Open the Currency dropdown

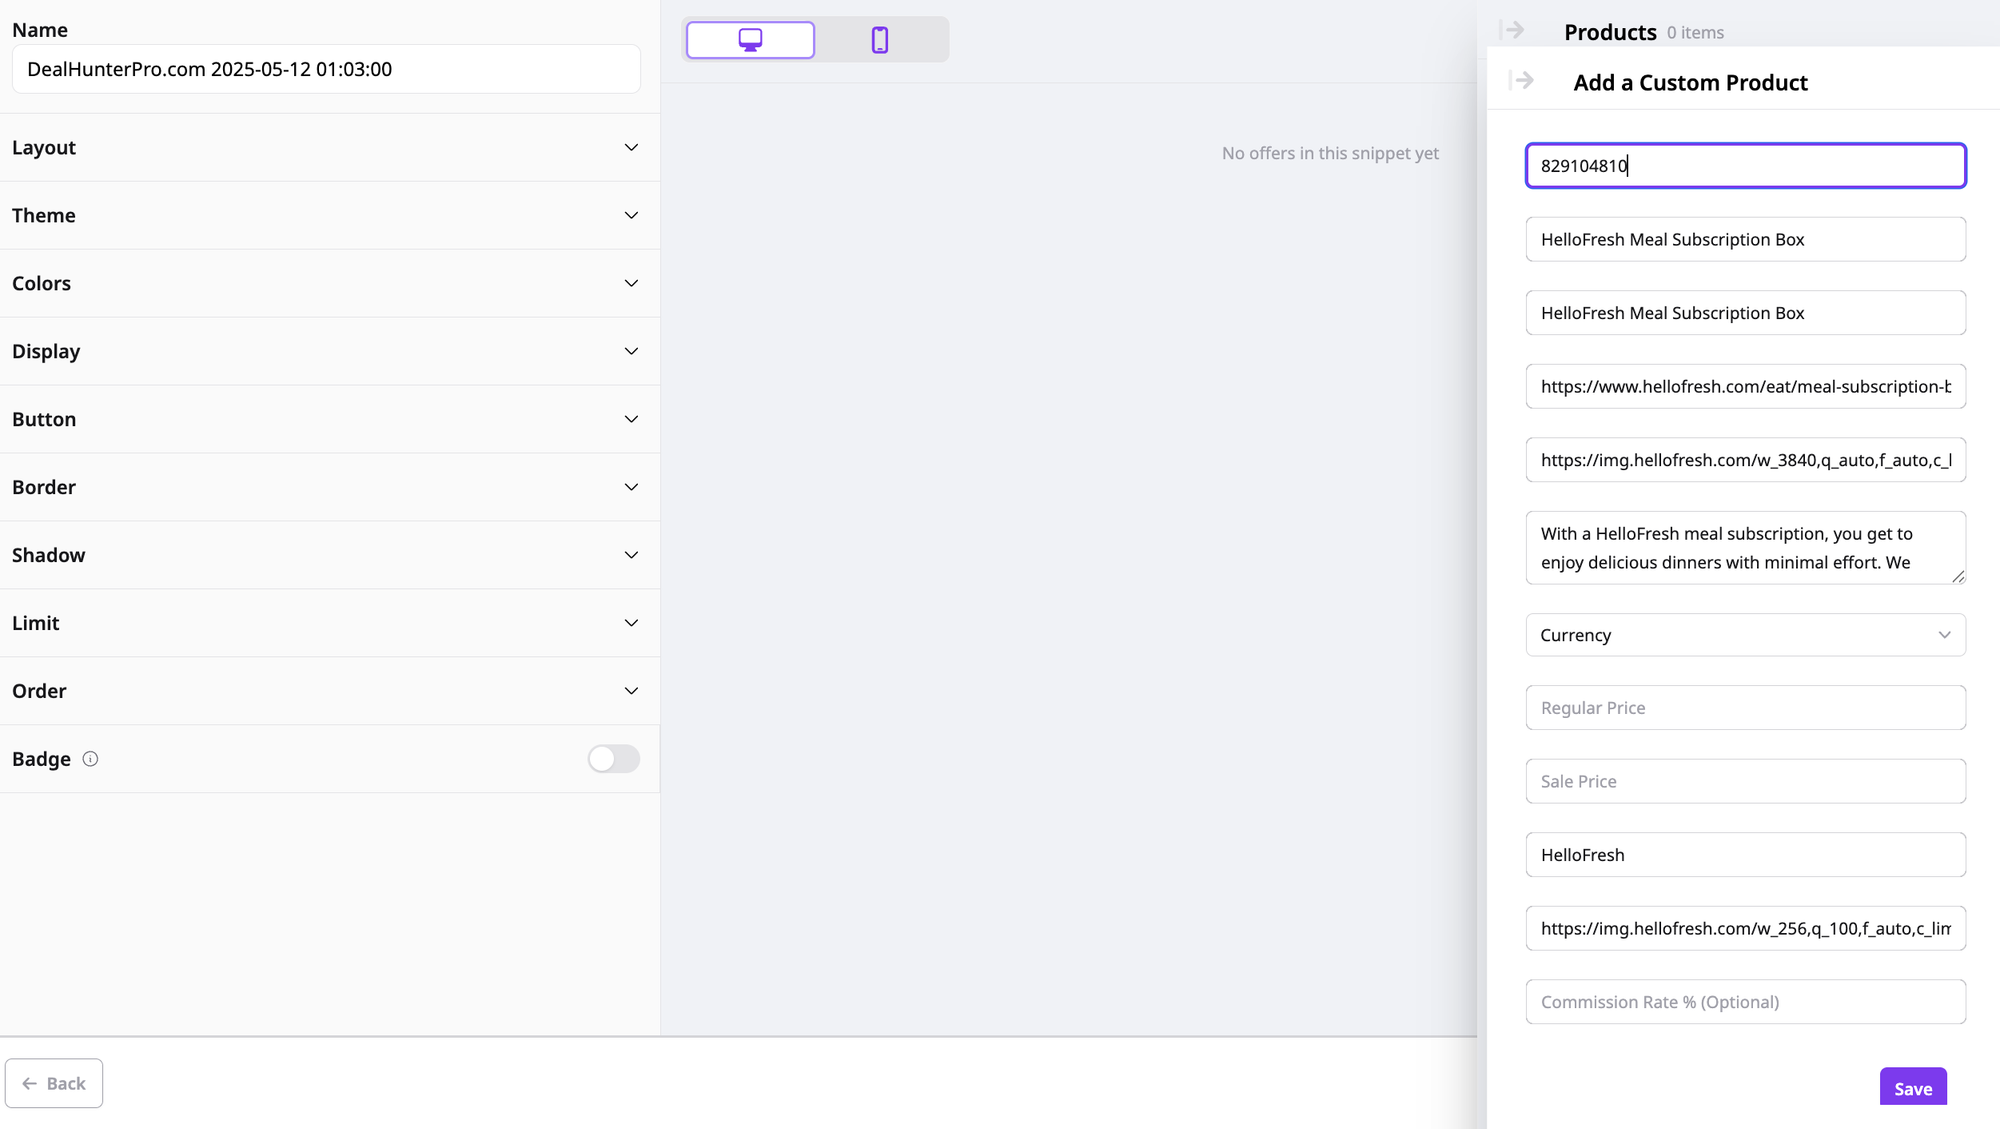pyautogui.click(x=1745, y=635)
